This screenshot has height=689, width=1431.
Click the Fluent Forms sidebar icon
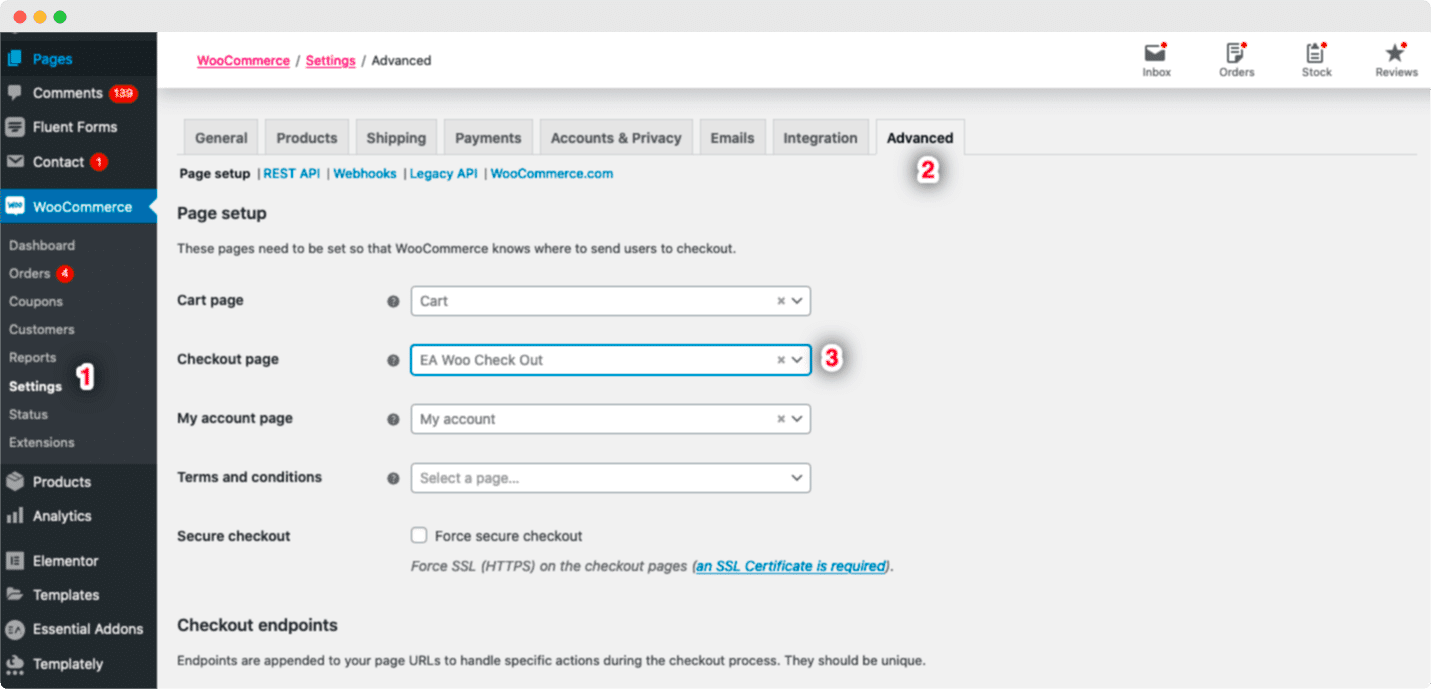(17, 127)
